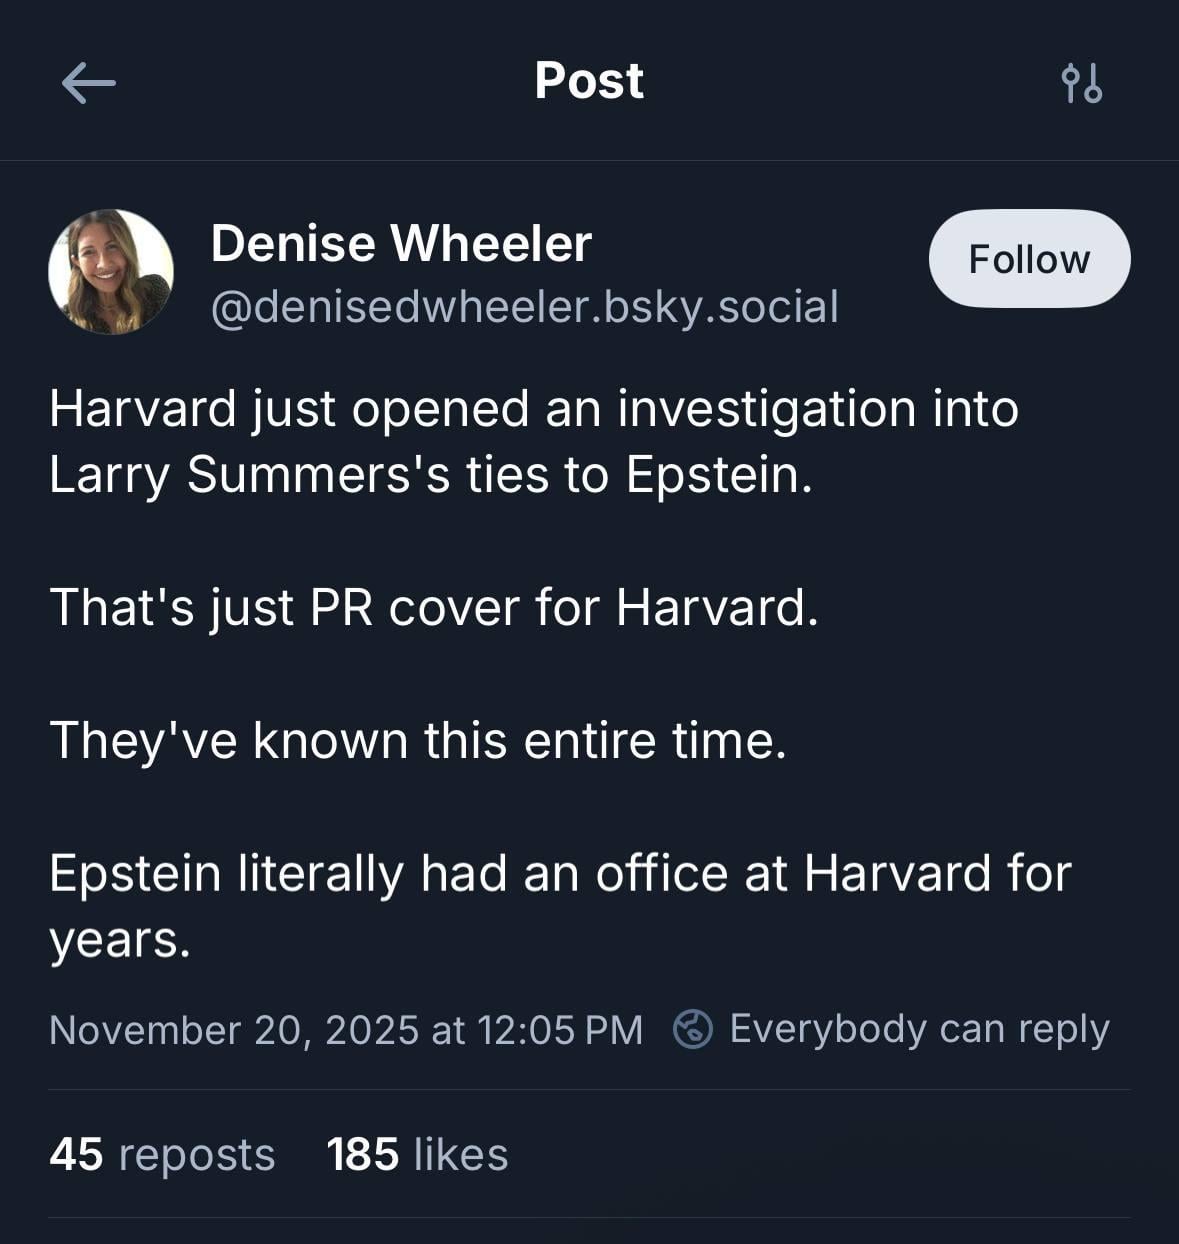1179x1244 pixels.
Task: Tap the back arrow icon
Action: pos(88,82)
